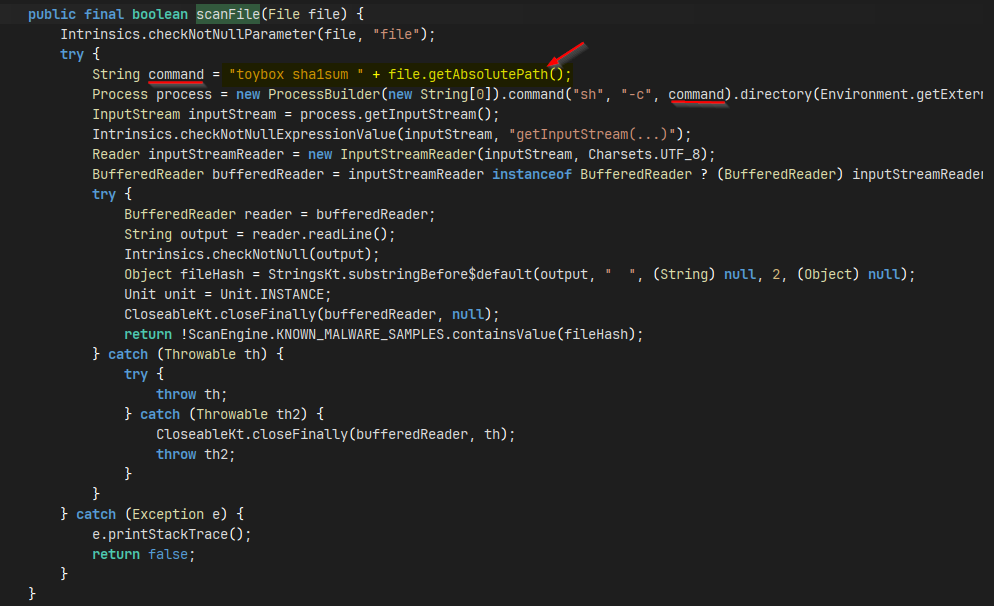Click "getInputStream(...)" string literal

(x=592, y=134)
